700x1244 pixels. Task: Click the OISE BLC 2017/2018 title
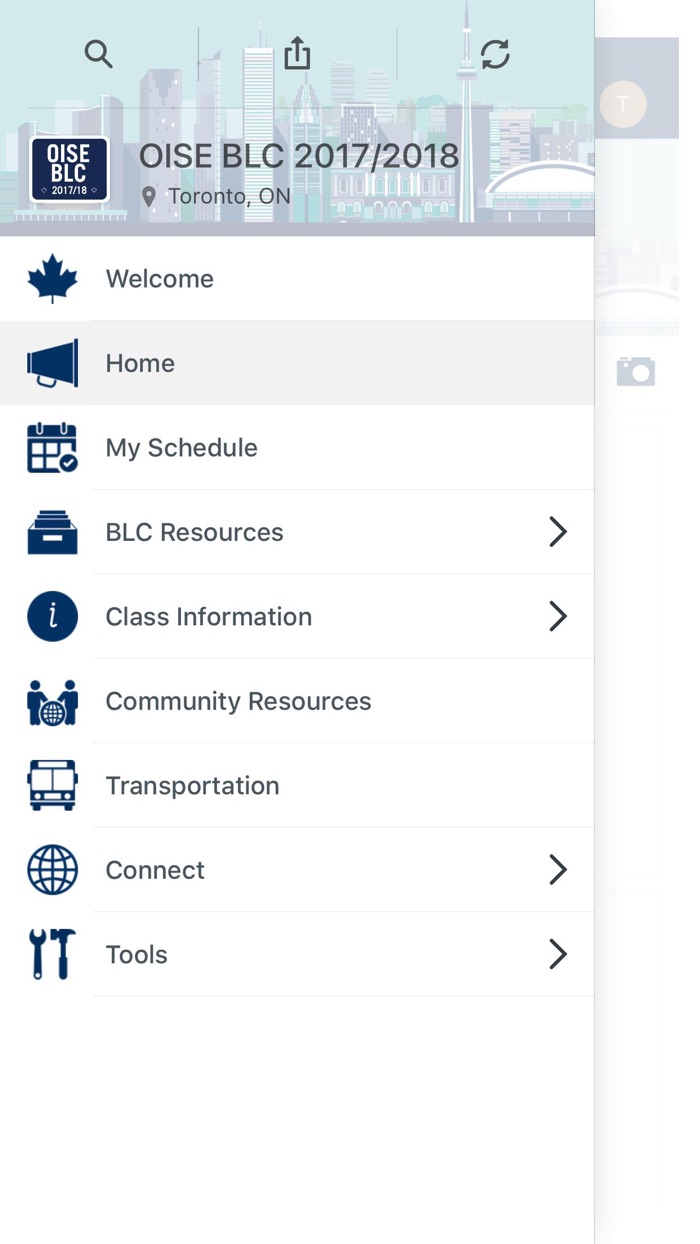click(x=299, y=156)
